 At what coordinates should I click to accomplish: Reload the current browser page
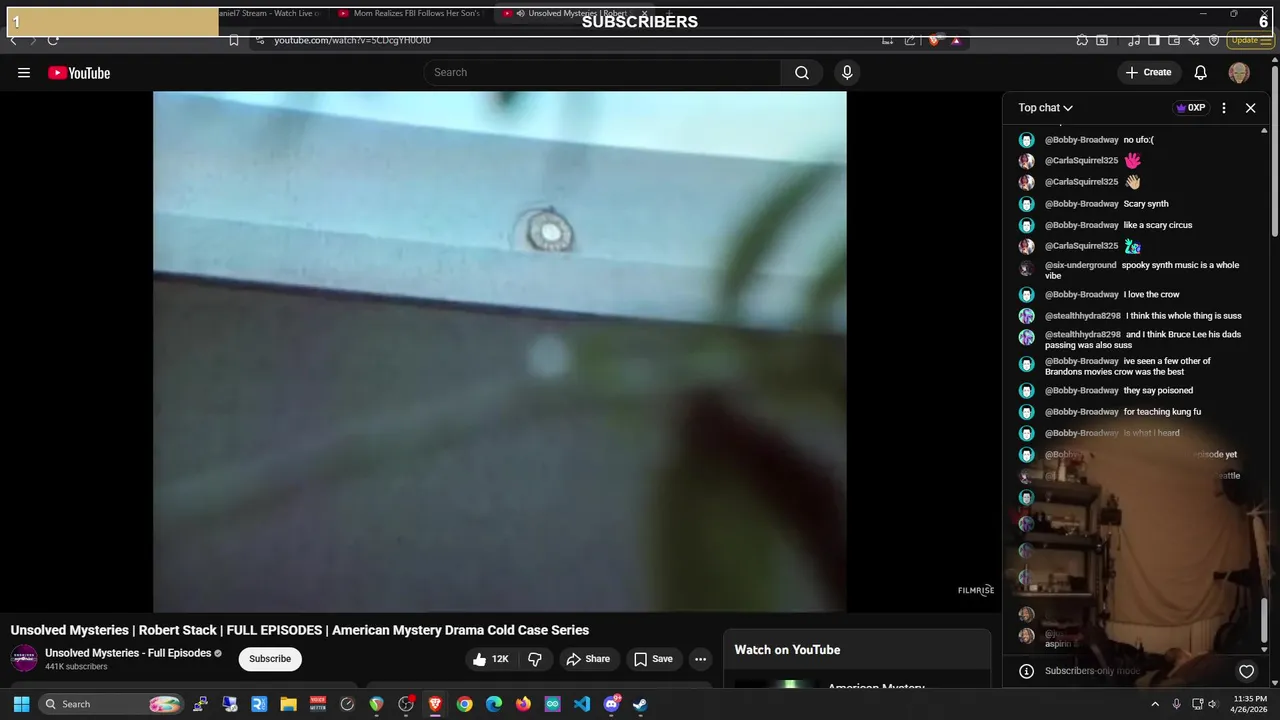53,40
